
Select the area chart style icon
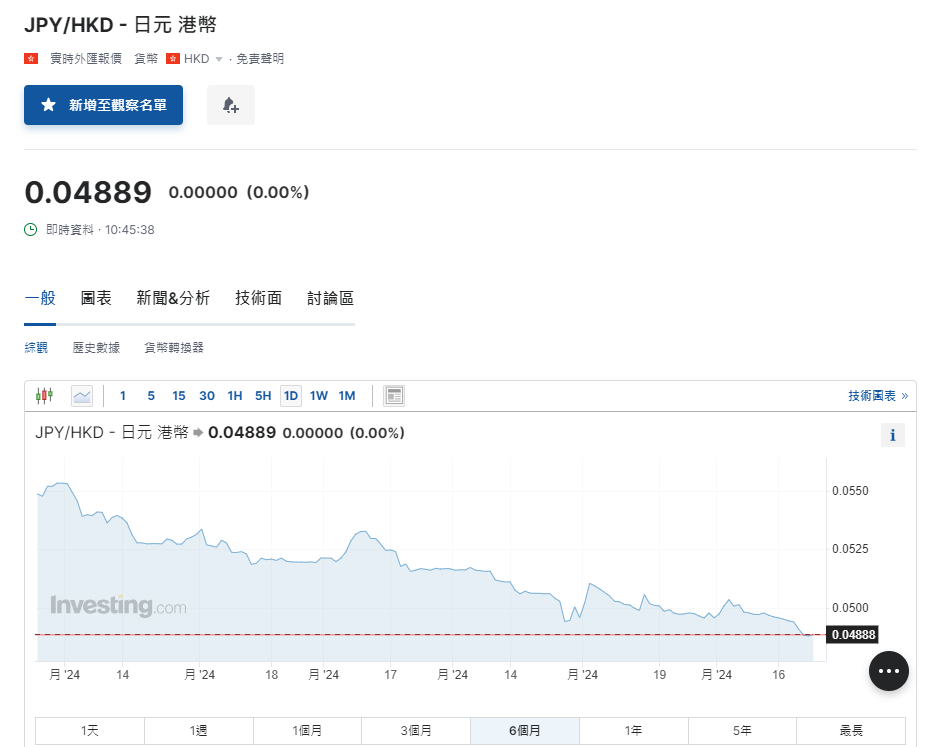[81, 395]
